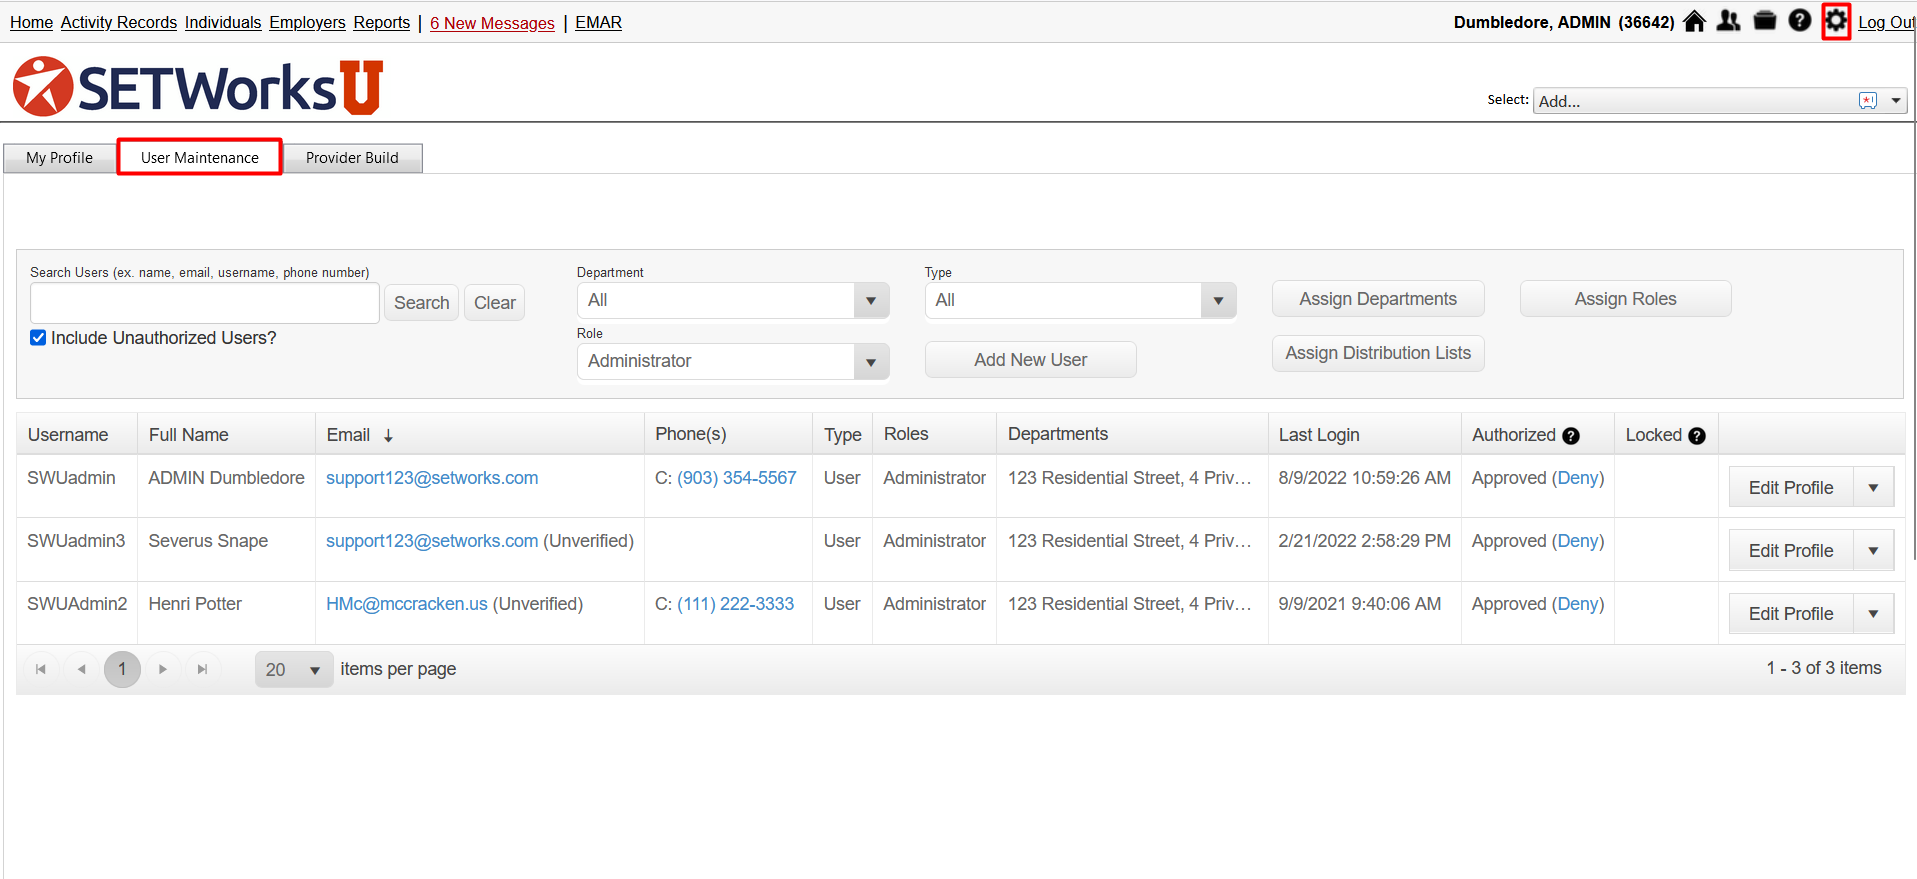Focus the Search Users text field
1917x879 pixels.
pos(205,303)
